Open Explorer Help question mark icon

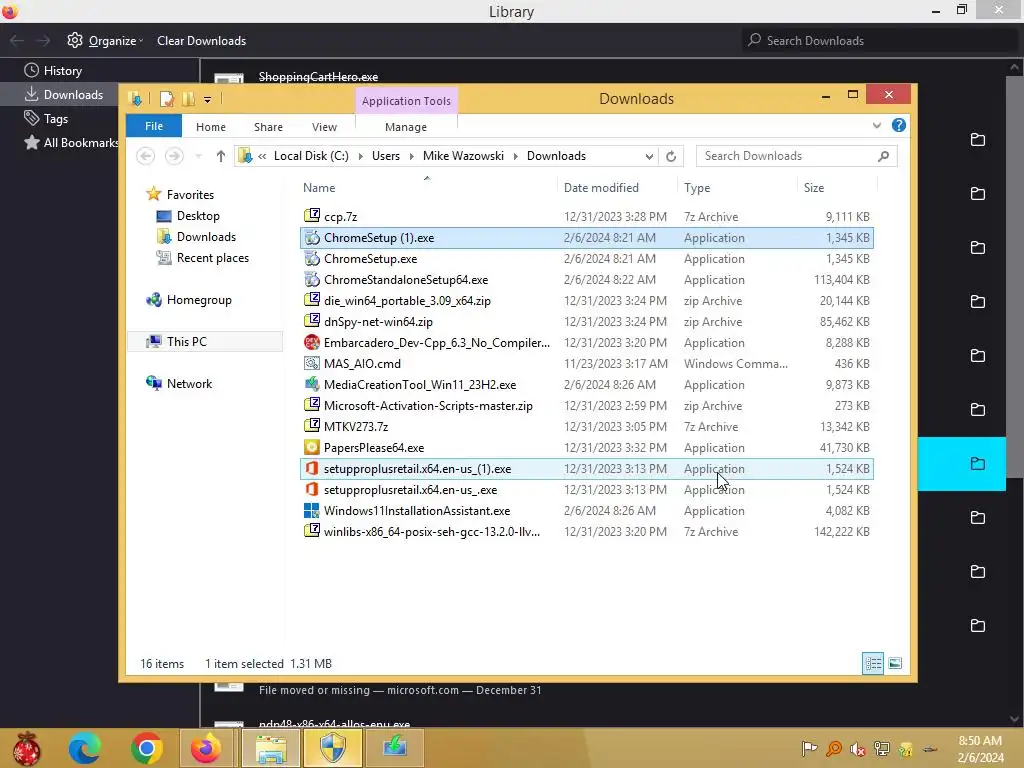[x=899, y=125]
